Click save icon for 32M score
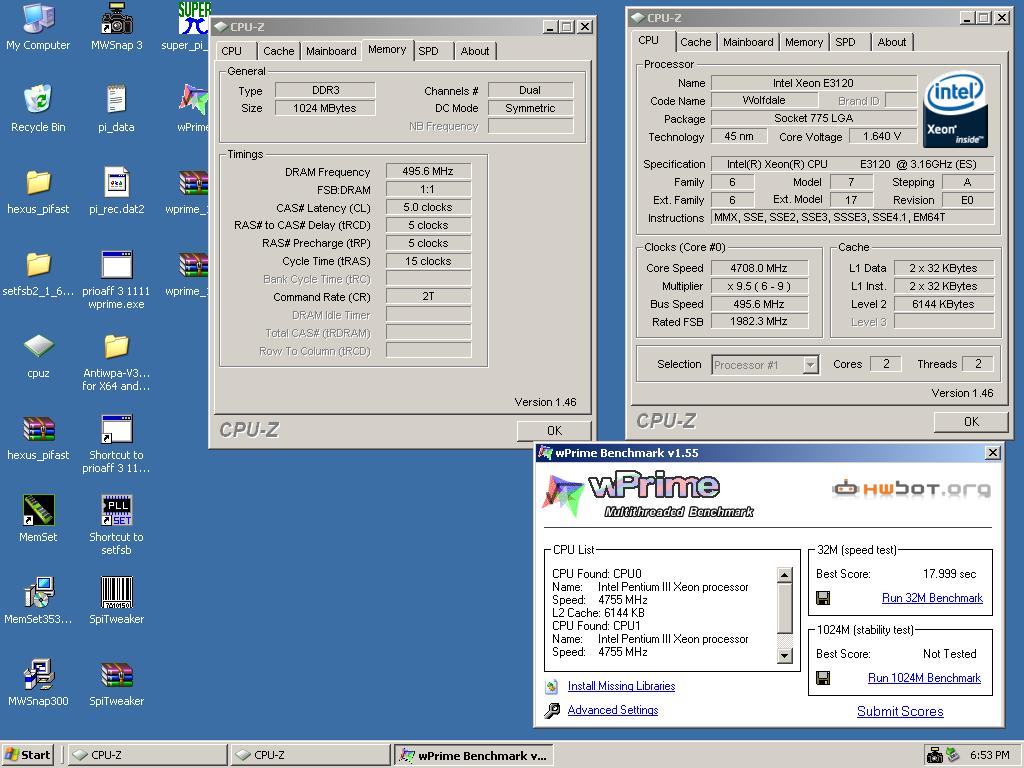Image resolution: width=1024 pixels, height=768 pixels. 824,598
